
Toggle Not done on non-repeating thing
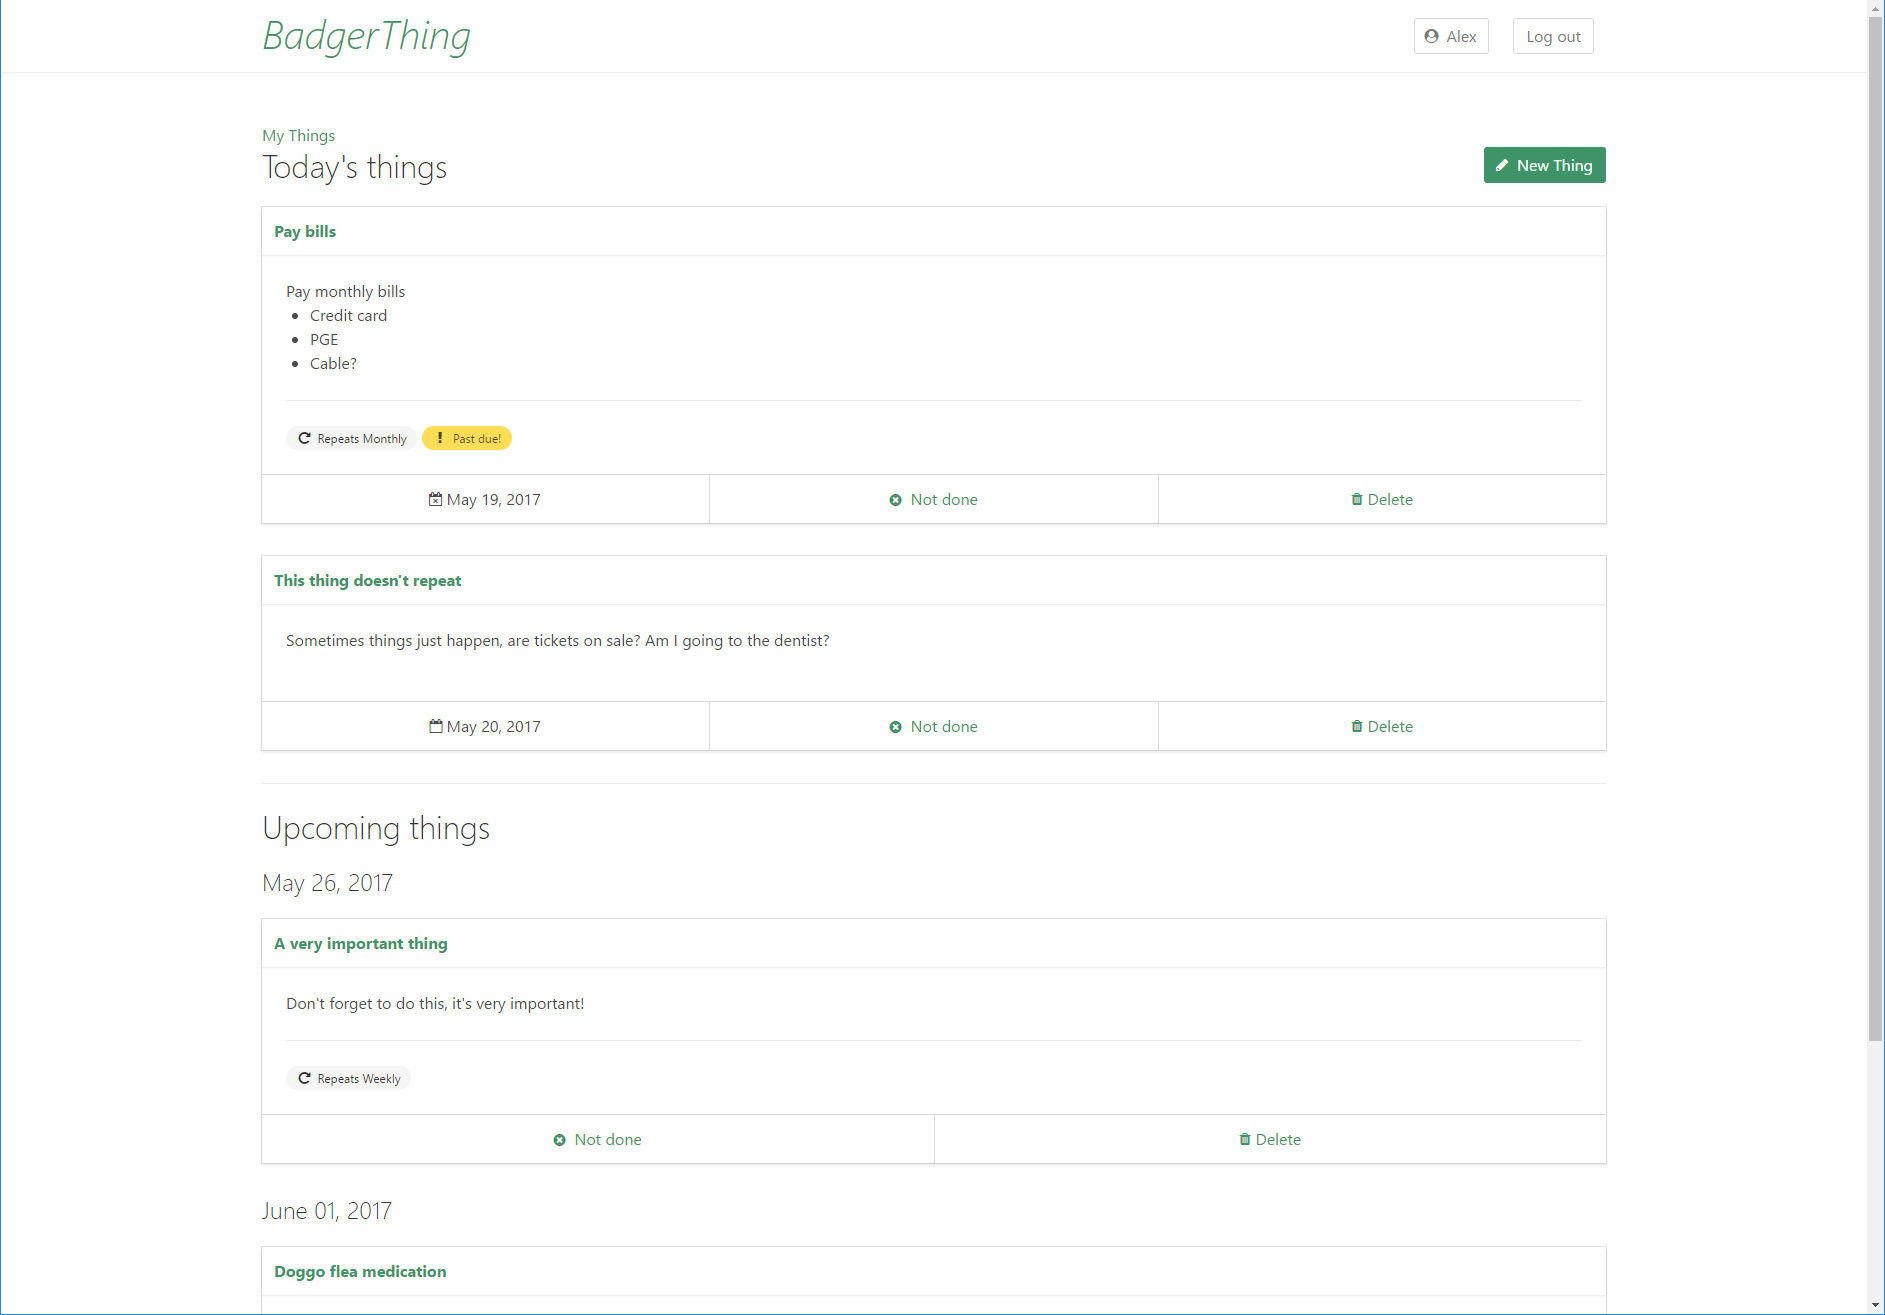(x=933, y=726)
